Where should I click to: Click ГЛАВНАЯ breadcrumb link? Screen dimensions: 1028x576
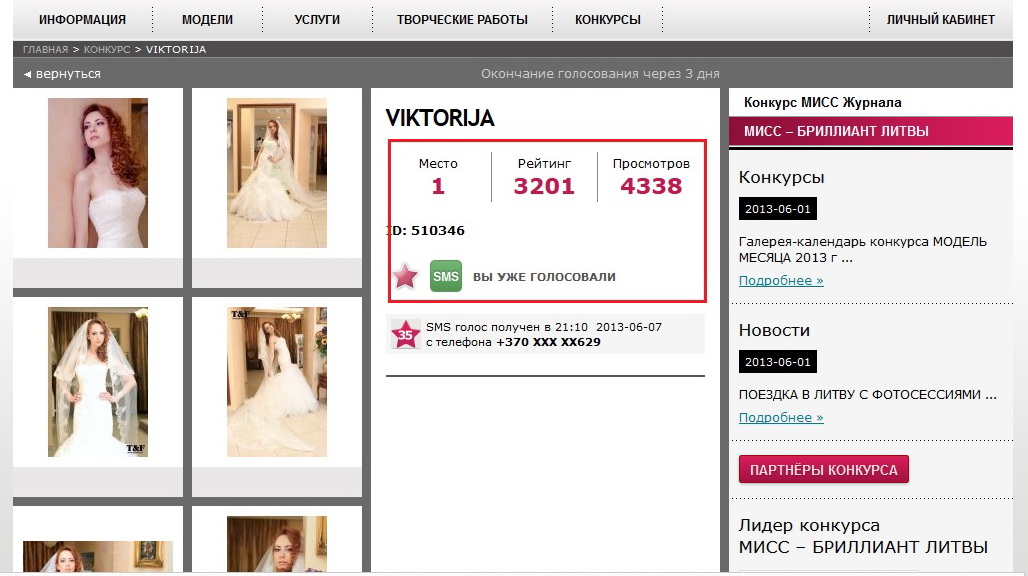point(45,49)
